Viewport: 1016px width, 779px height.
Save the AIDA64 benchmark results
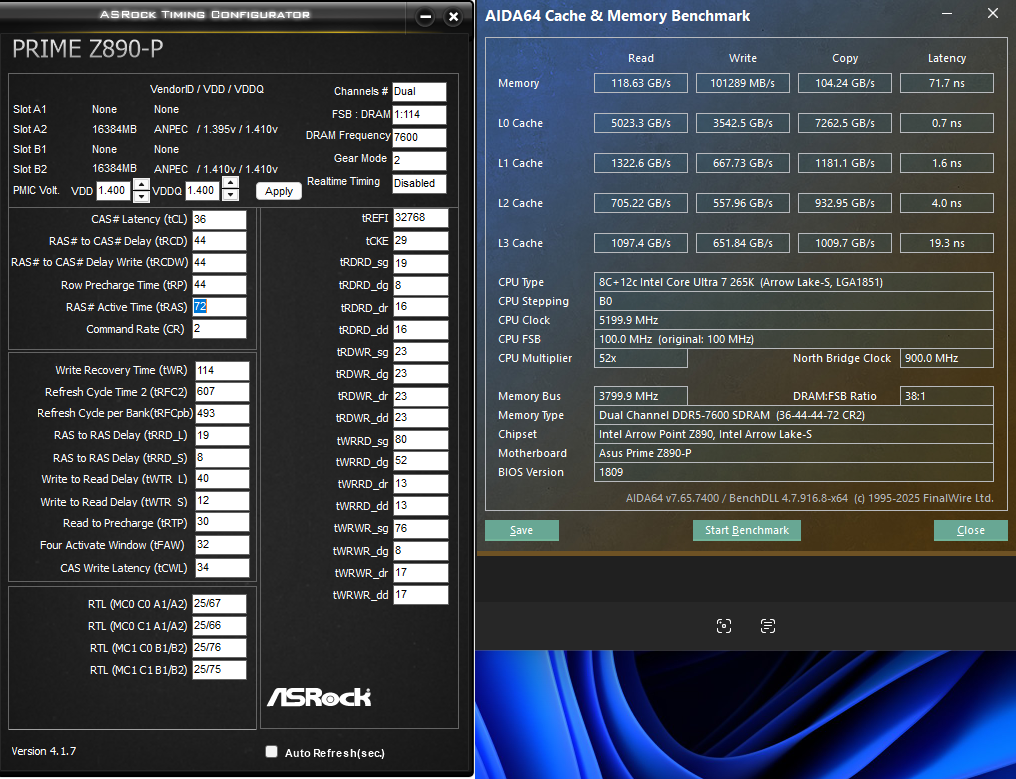522,530
